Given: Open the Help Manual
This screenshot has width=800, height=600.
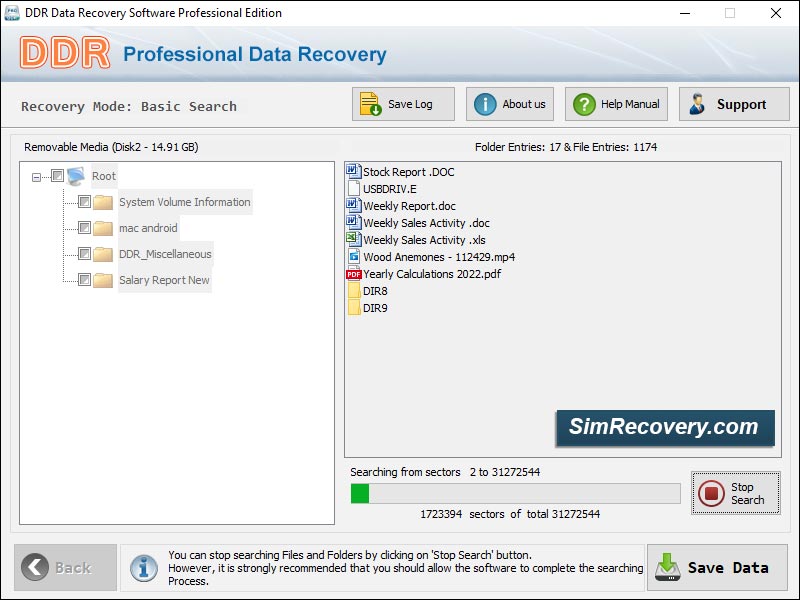Looking at the screenshot, I should 616,104.
